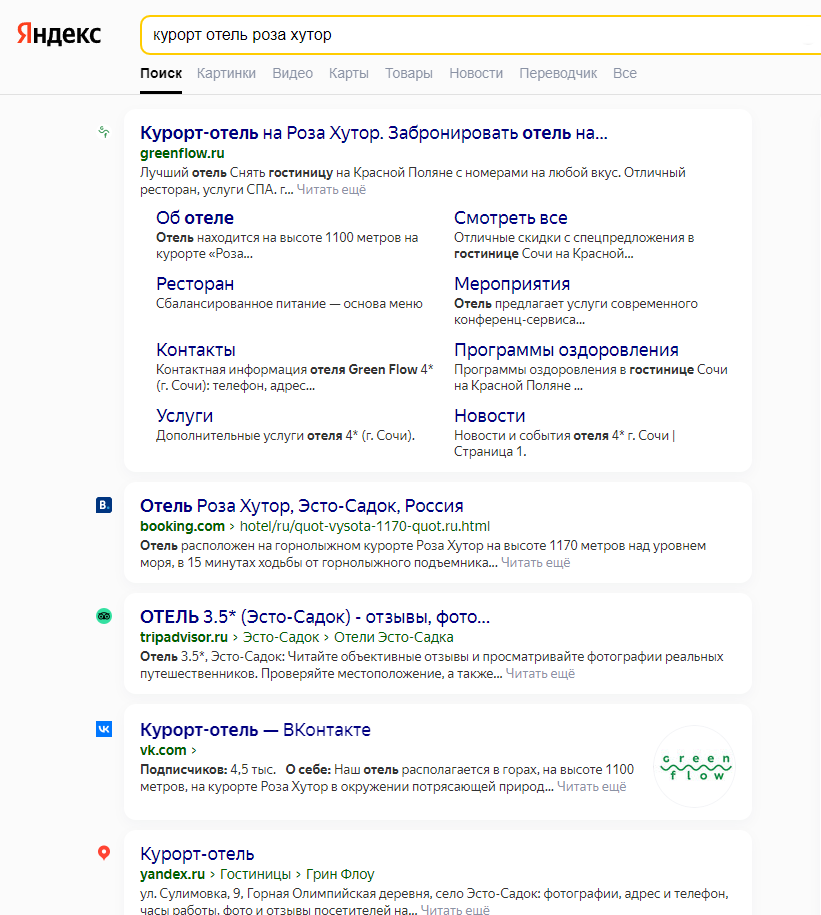Open the Мероприятия sitelink
The height and width of the screenshot is (915, 821).
pos(512,284)
